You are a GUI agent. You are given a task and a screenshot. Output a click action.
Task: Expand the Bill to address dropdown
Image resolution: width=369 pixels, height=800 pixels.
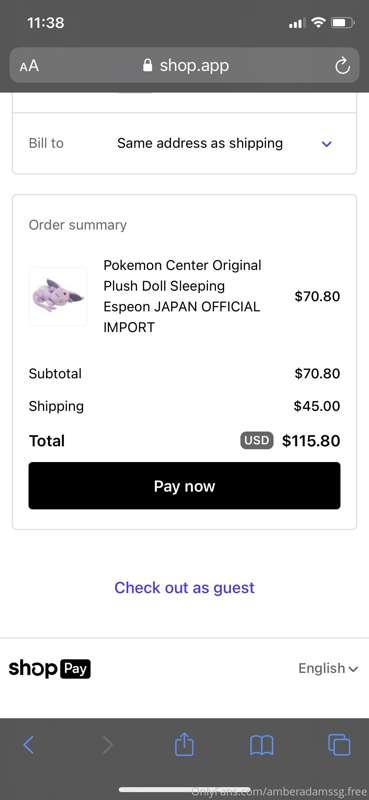pos(184,143)
